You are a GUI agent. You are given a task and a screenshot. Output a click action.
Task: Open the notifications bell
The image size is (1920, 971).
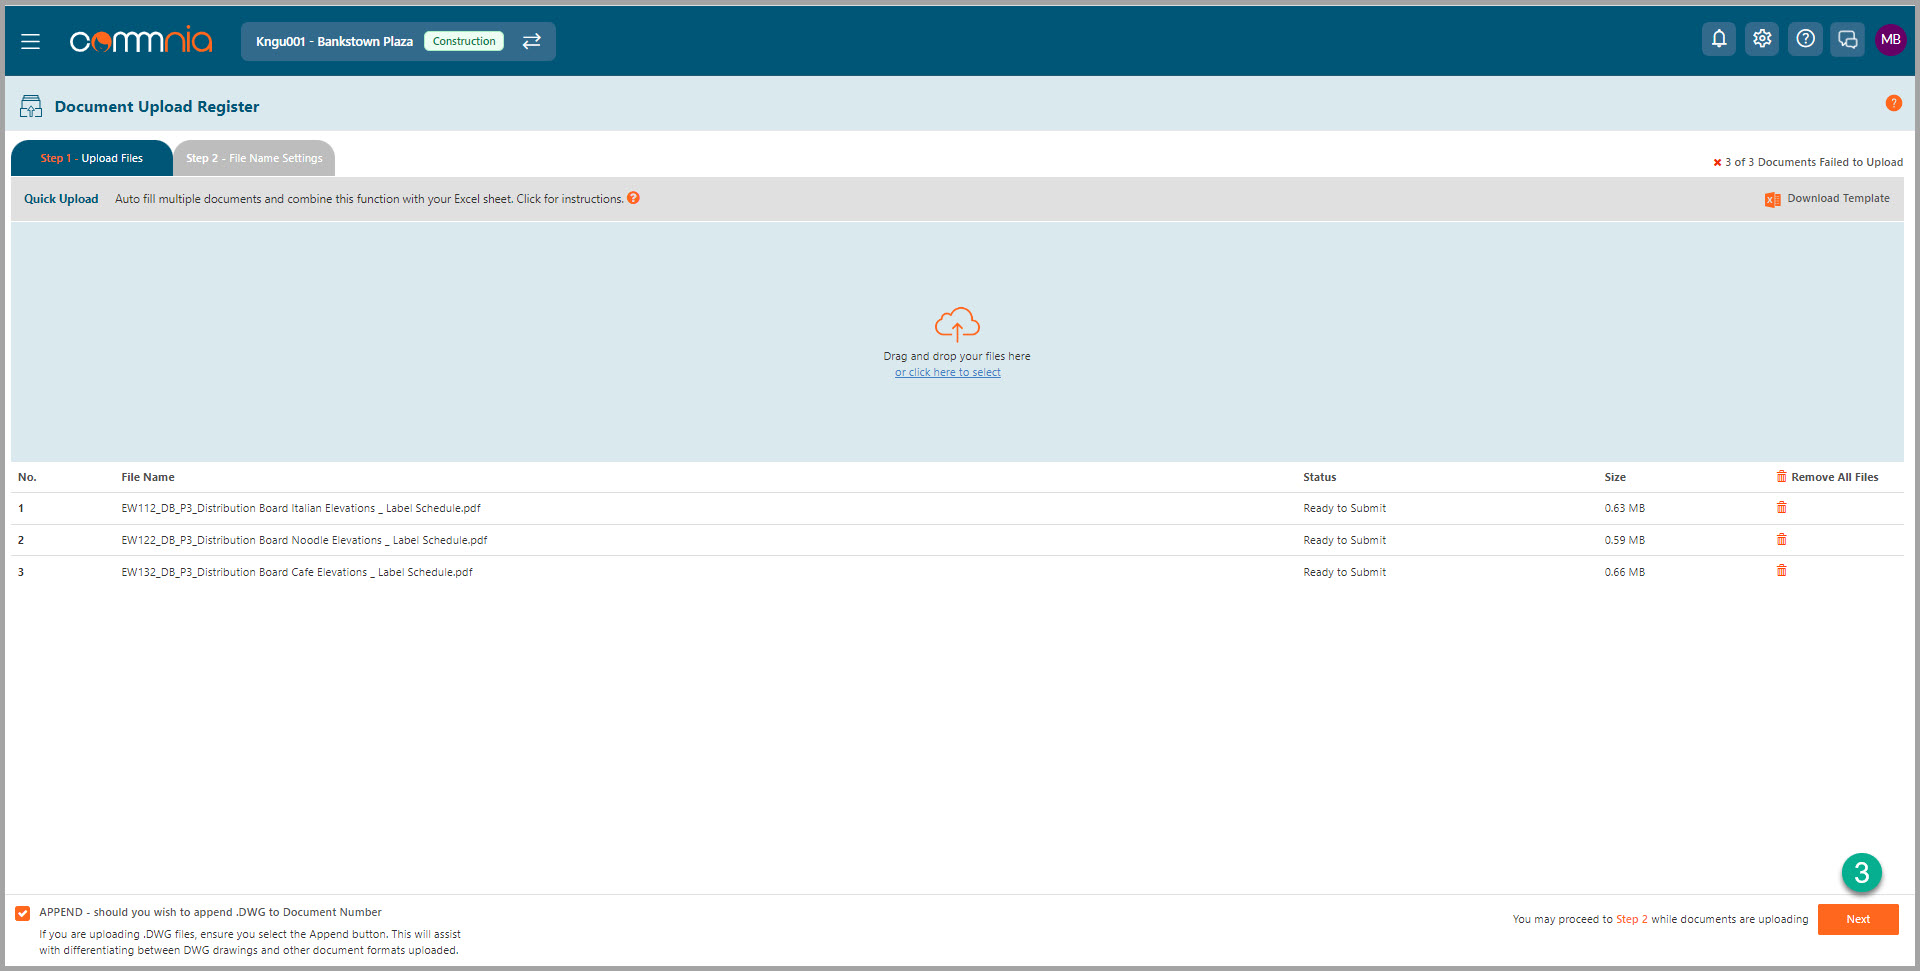pyautogui.click(x=1718, y=39)
